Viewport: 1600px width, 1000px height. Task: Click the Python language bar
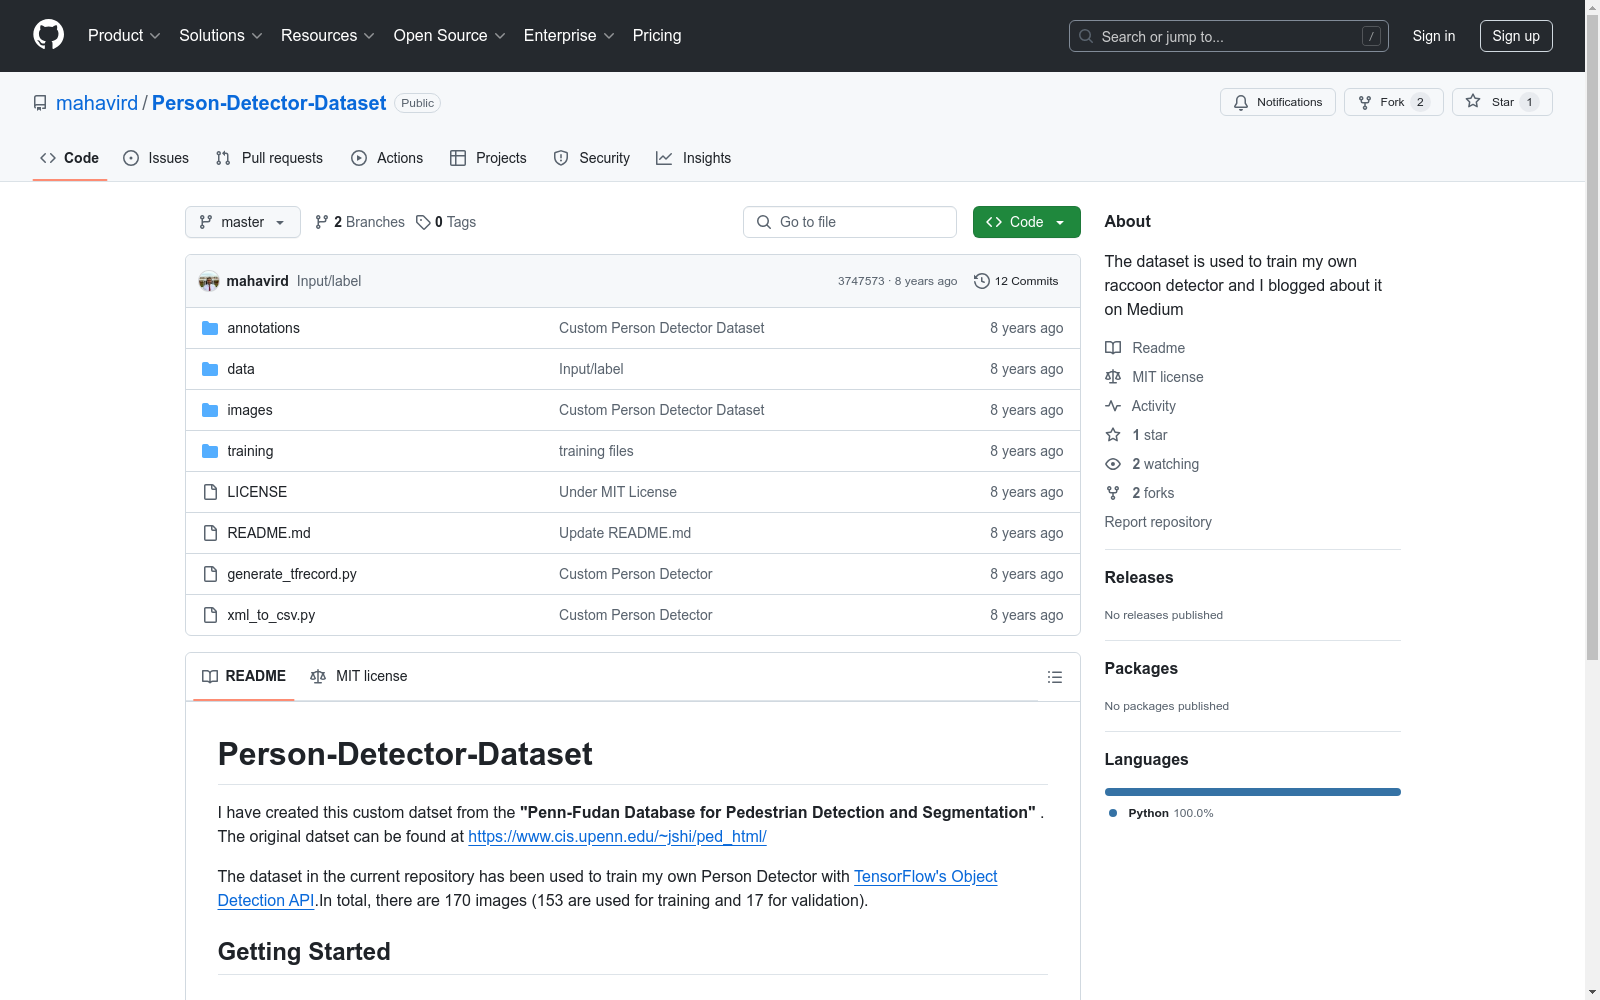pyautogui.click(x=1253, y=792)
